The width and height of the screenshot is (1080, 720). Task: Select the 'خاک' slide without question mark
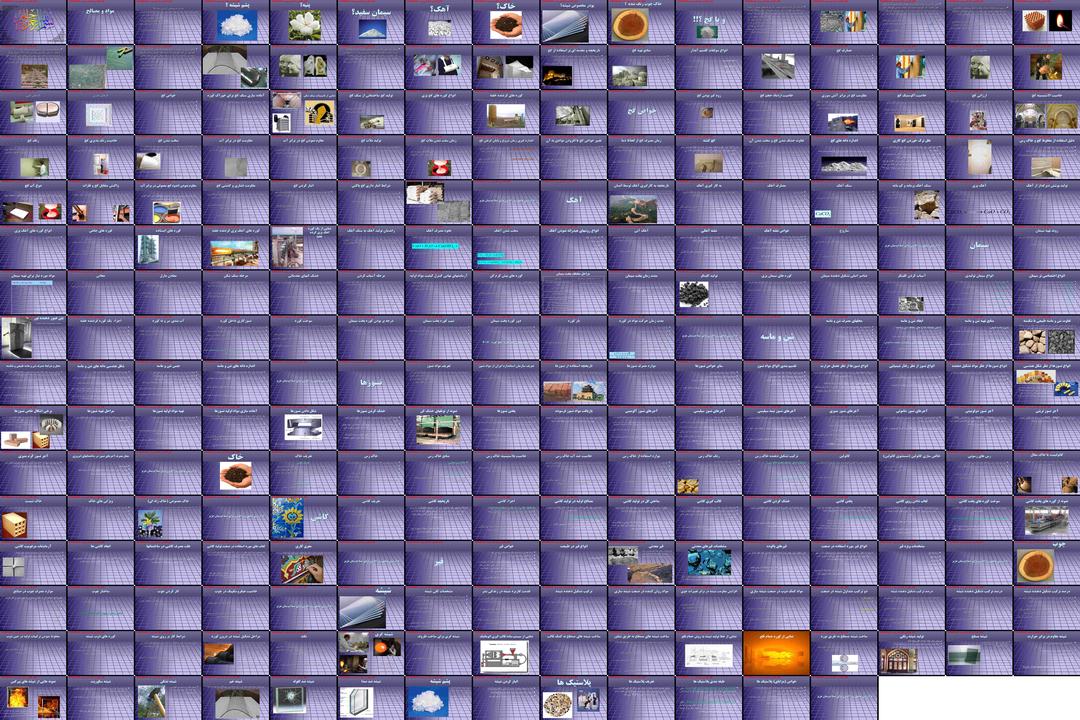236,473
